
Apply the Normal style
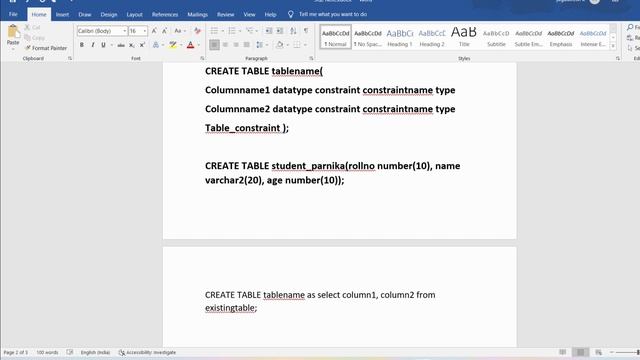point(336,37)
